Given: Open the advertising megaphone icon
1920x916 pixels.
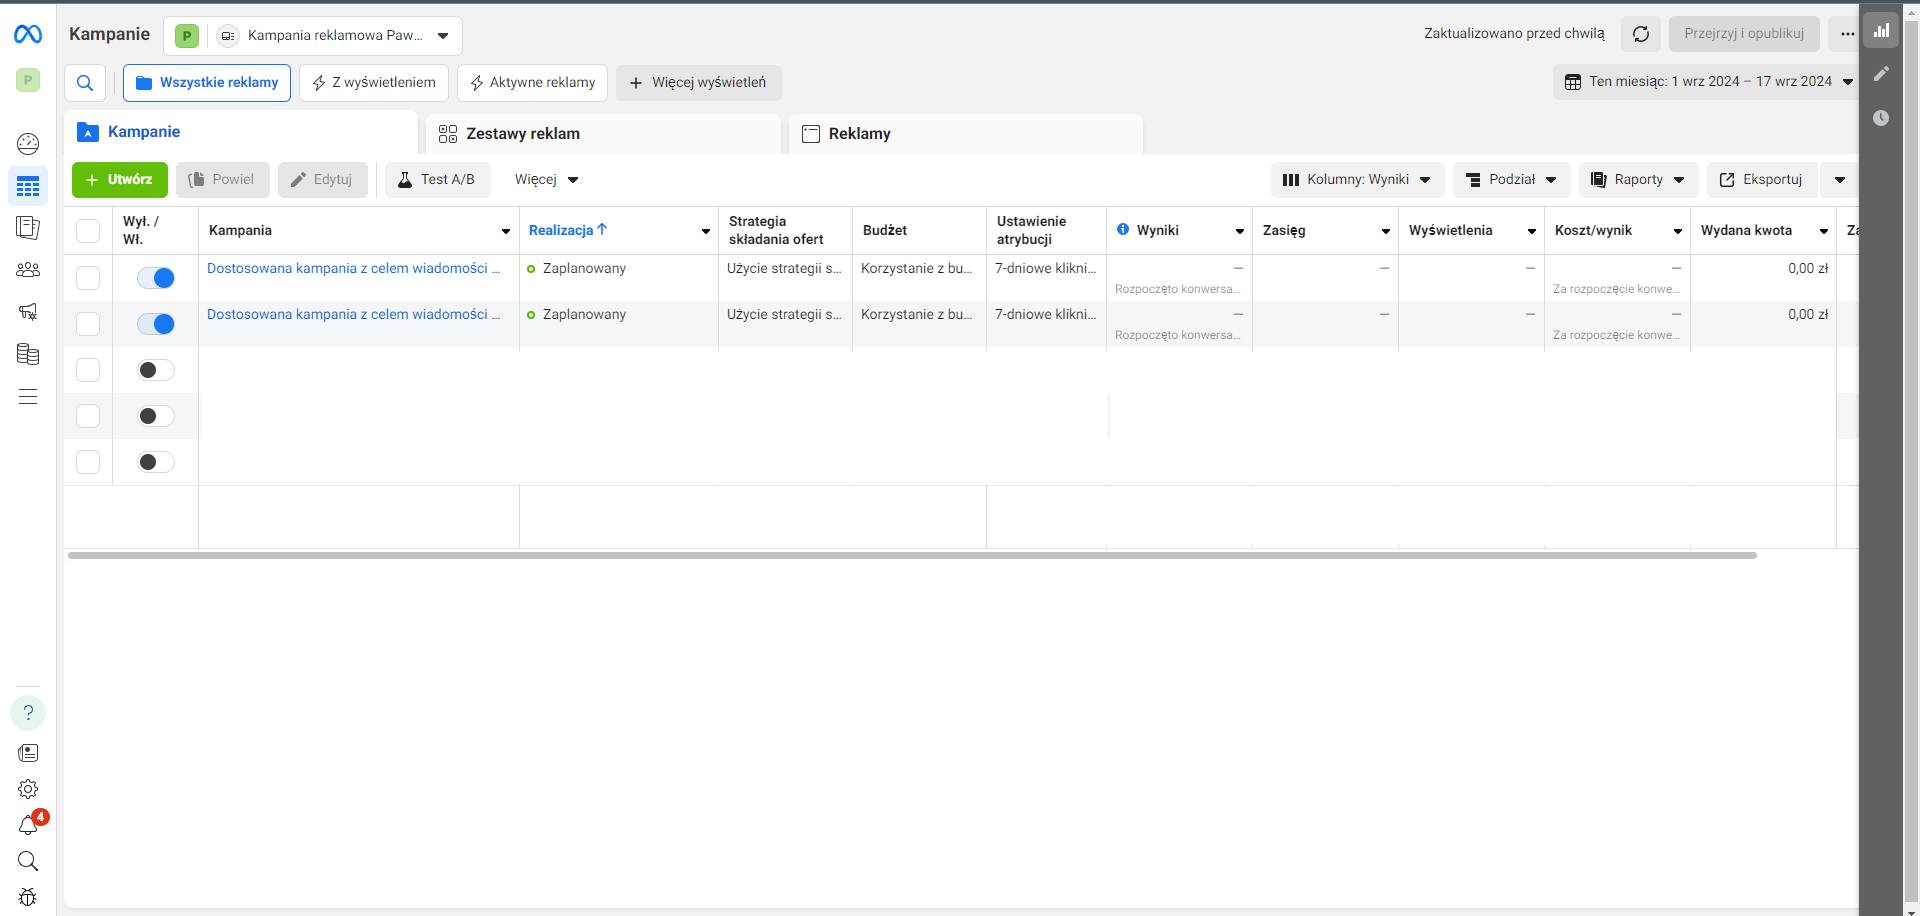Looking at the screenshot, I should click(x=28, y=312).
